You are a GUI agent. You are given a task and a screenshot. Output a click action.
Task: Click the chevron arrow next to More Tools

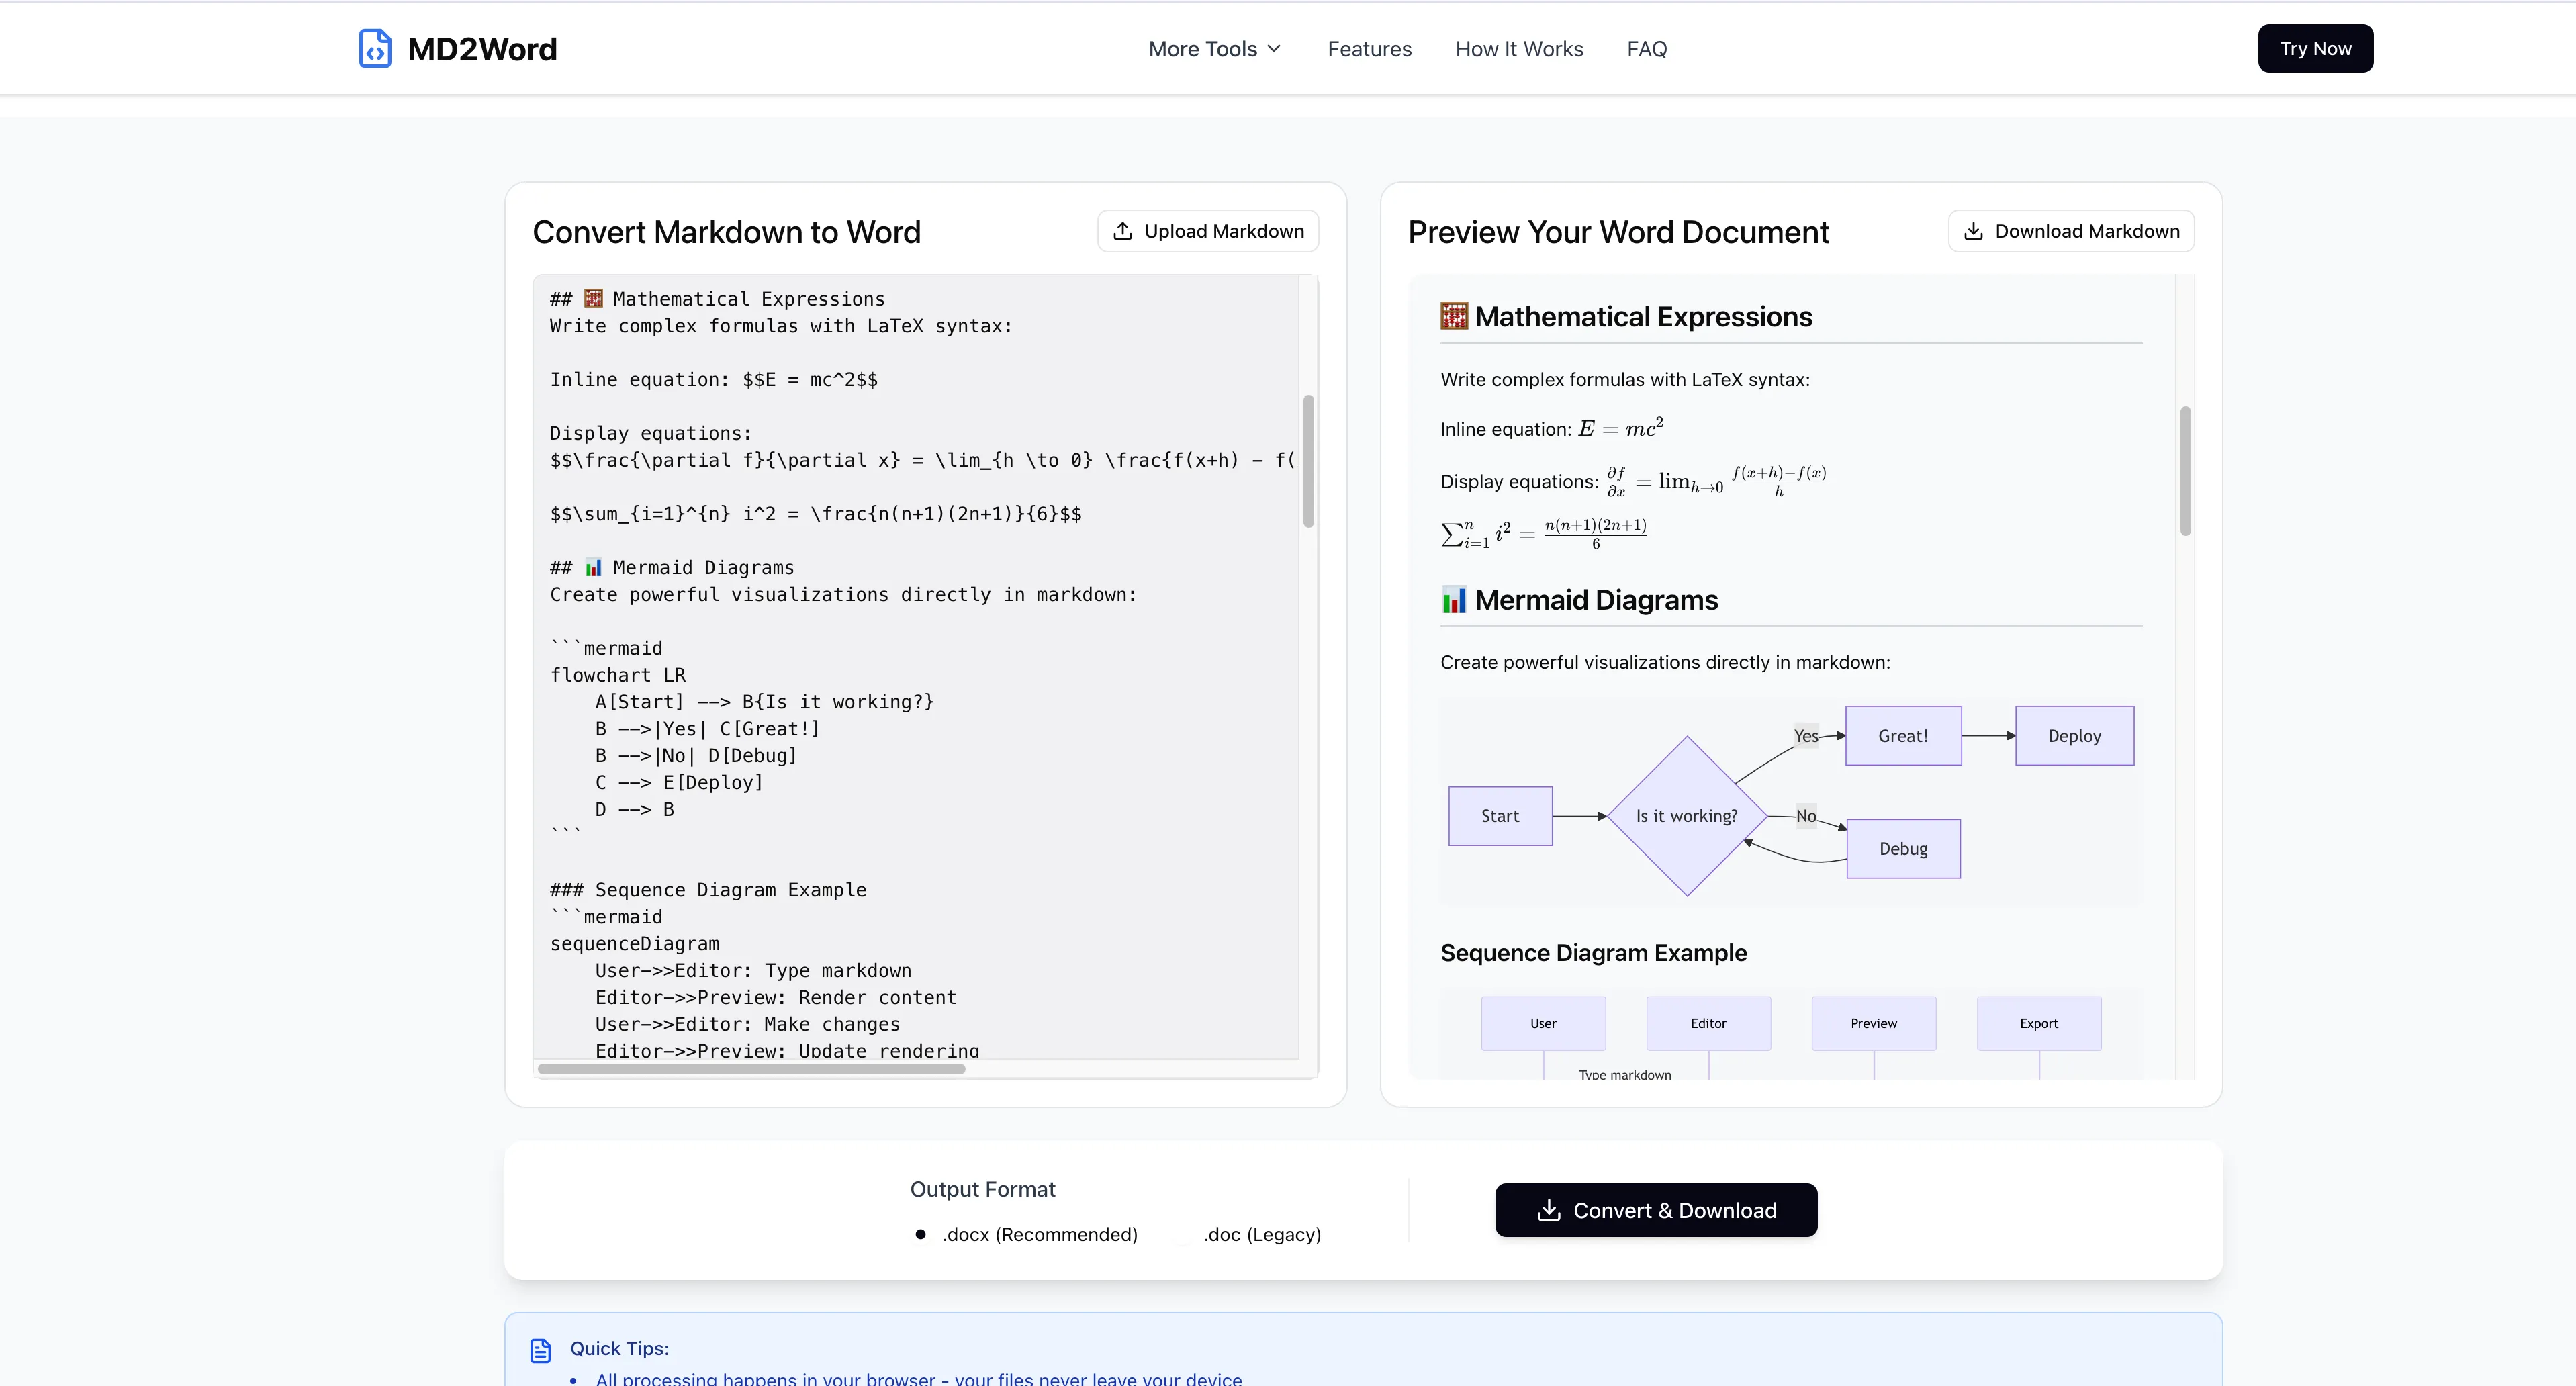[x=1274, y=49]
